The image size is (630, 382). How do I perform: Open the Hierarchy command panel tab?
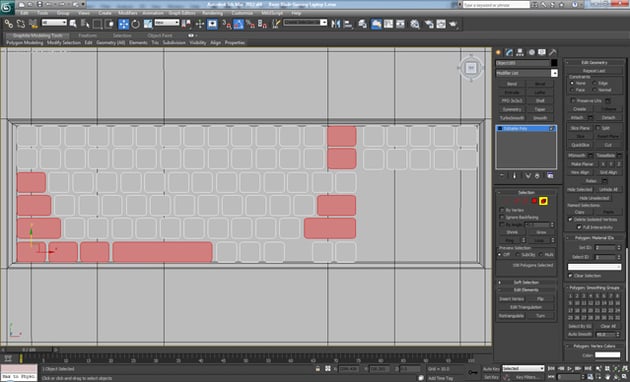click(x=520, y=52)
